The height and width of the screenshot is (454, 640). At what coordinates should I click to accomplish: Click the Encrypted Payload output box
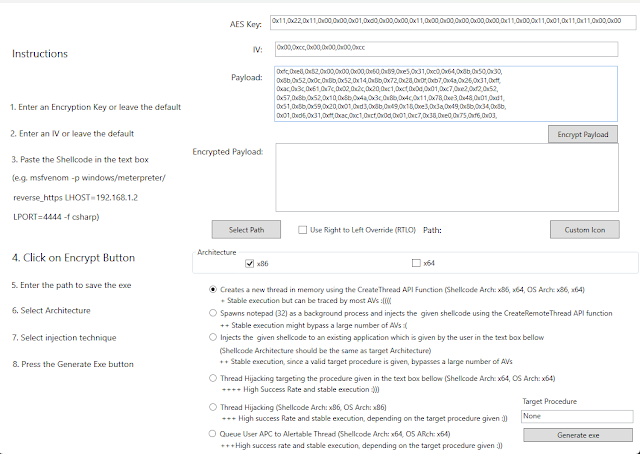447,177
